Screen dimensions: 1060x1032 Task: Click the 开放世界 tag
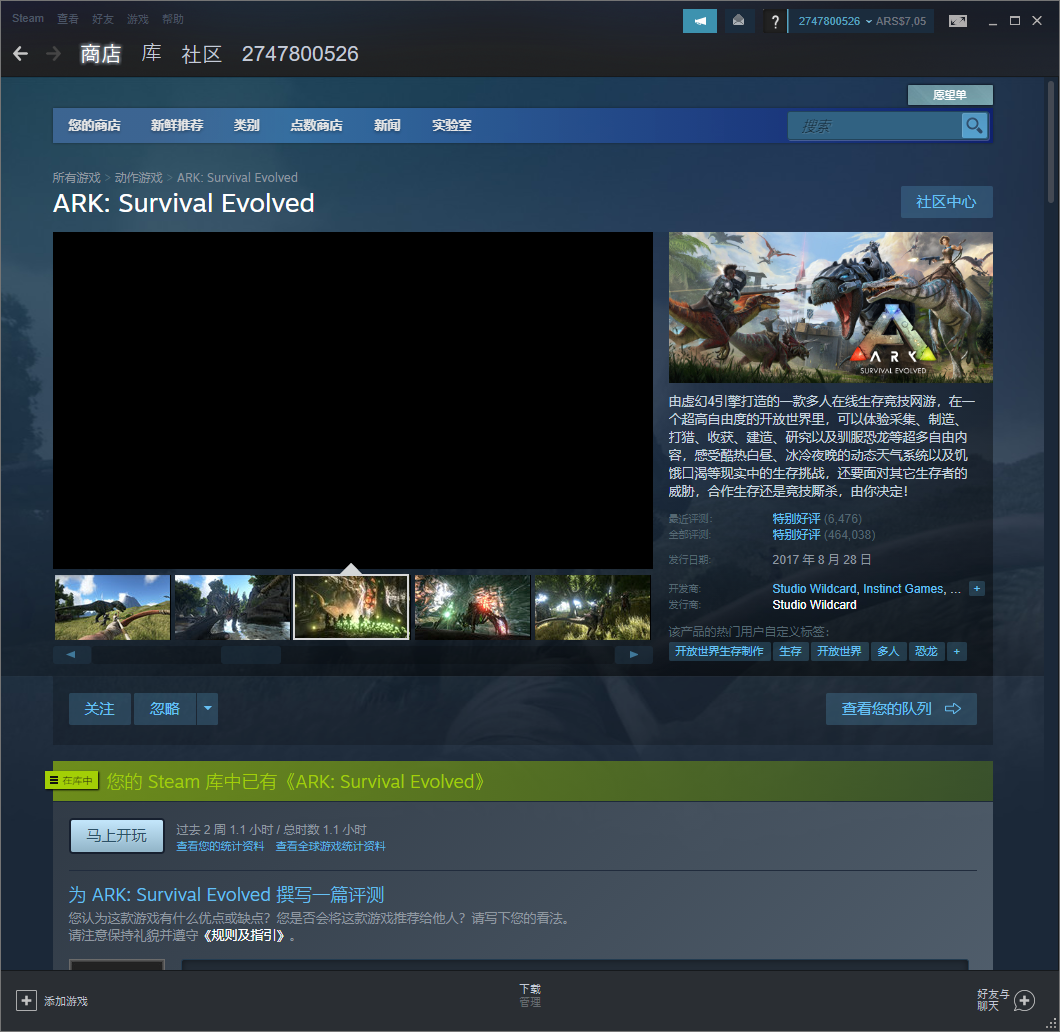pyautogui.click(x=840, y=652)
